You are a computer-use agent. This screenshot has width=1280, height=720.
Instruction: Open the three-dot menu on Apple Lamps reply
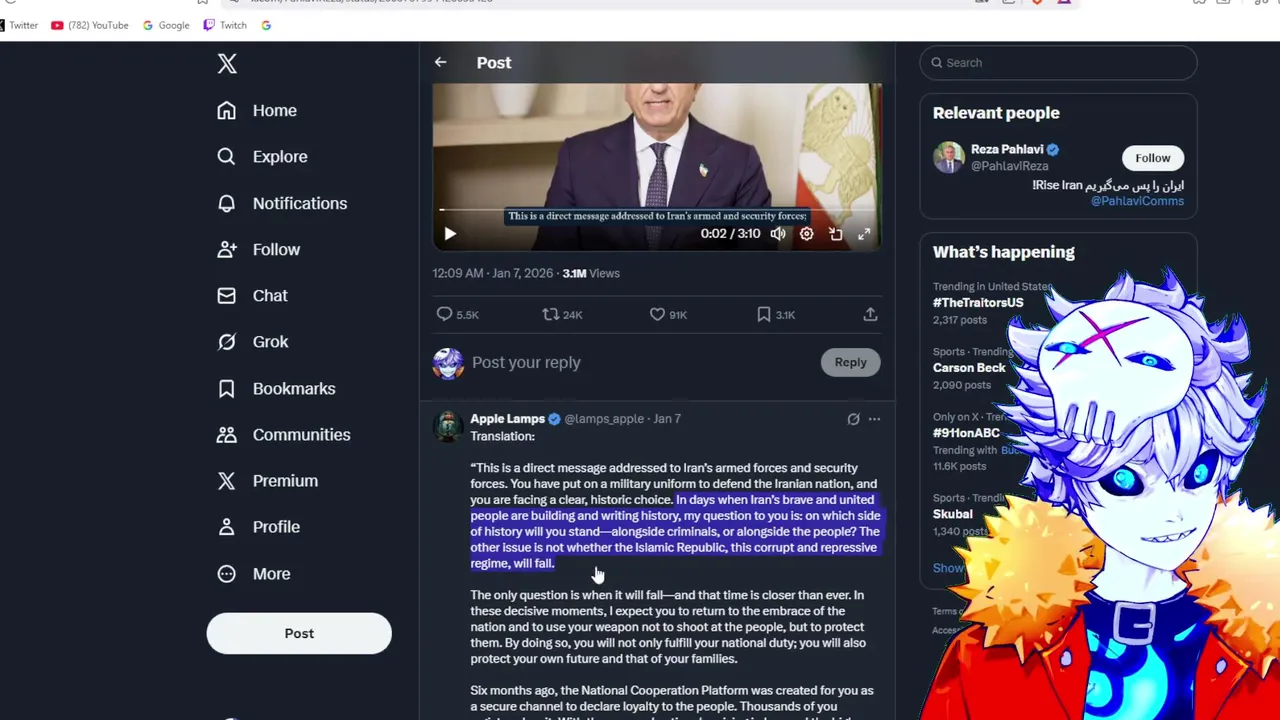(874, 419)
